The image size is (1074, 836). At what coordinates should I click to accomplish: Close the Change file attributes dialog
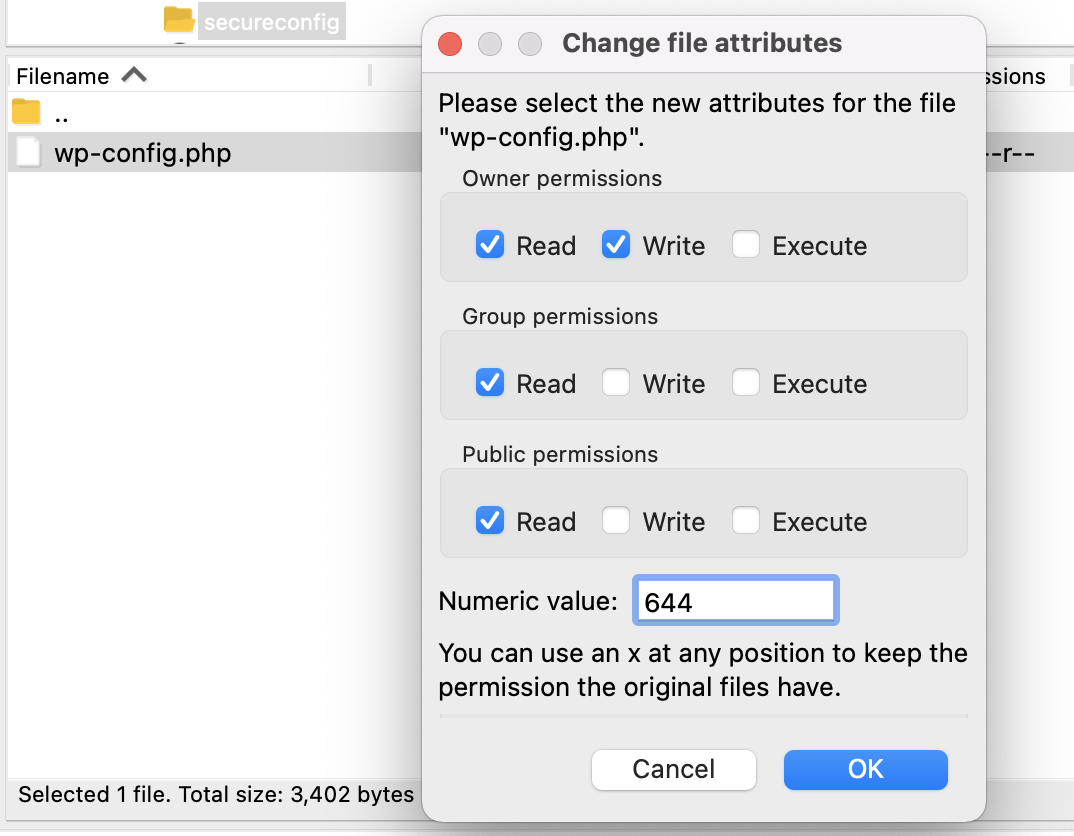pyautogui.click(x=449, y=44)
